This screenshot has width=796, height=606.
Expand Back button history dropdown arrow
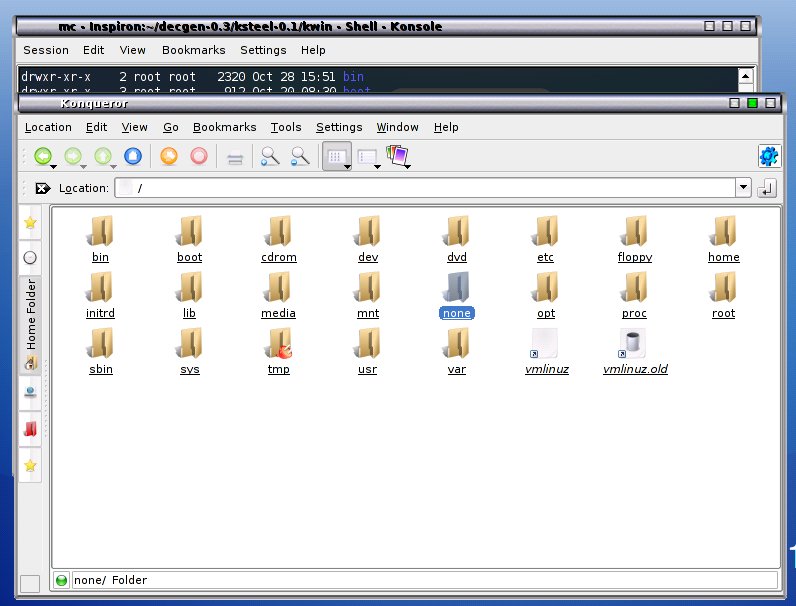[53, 166]
